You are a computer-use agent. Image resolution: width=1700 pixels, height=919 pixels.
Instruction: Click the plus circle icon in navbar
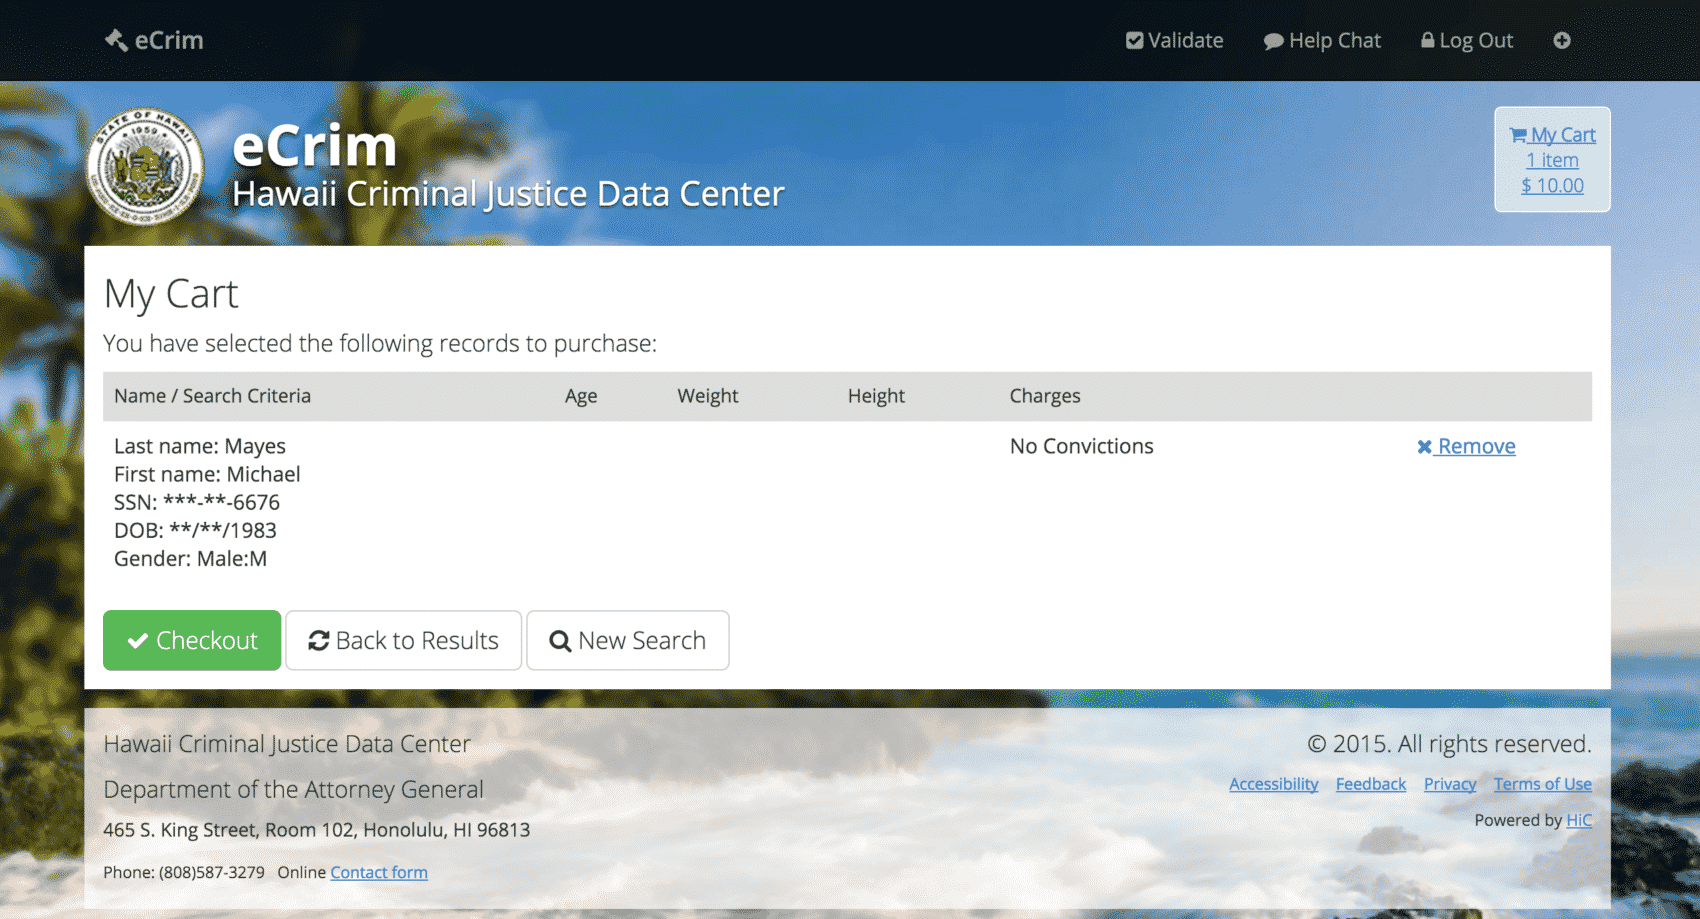point(1562,40)
